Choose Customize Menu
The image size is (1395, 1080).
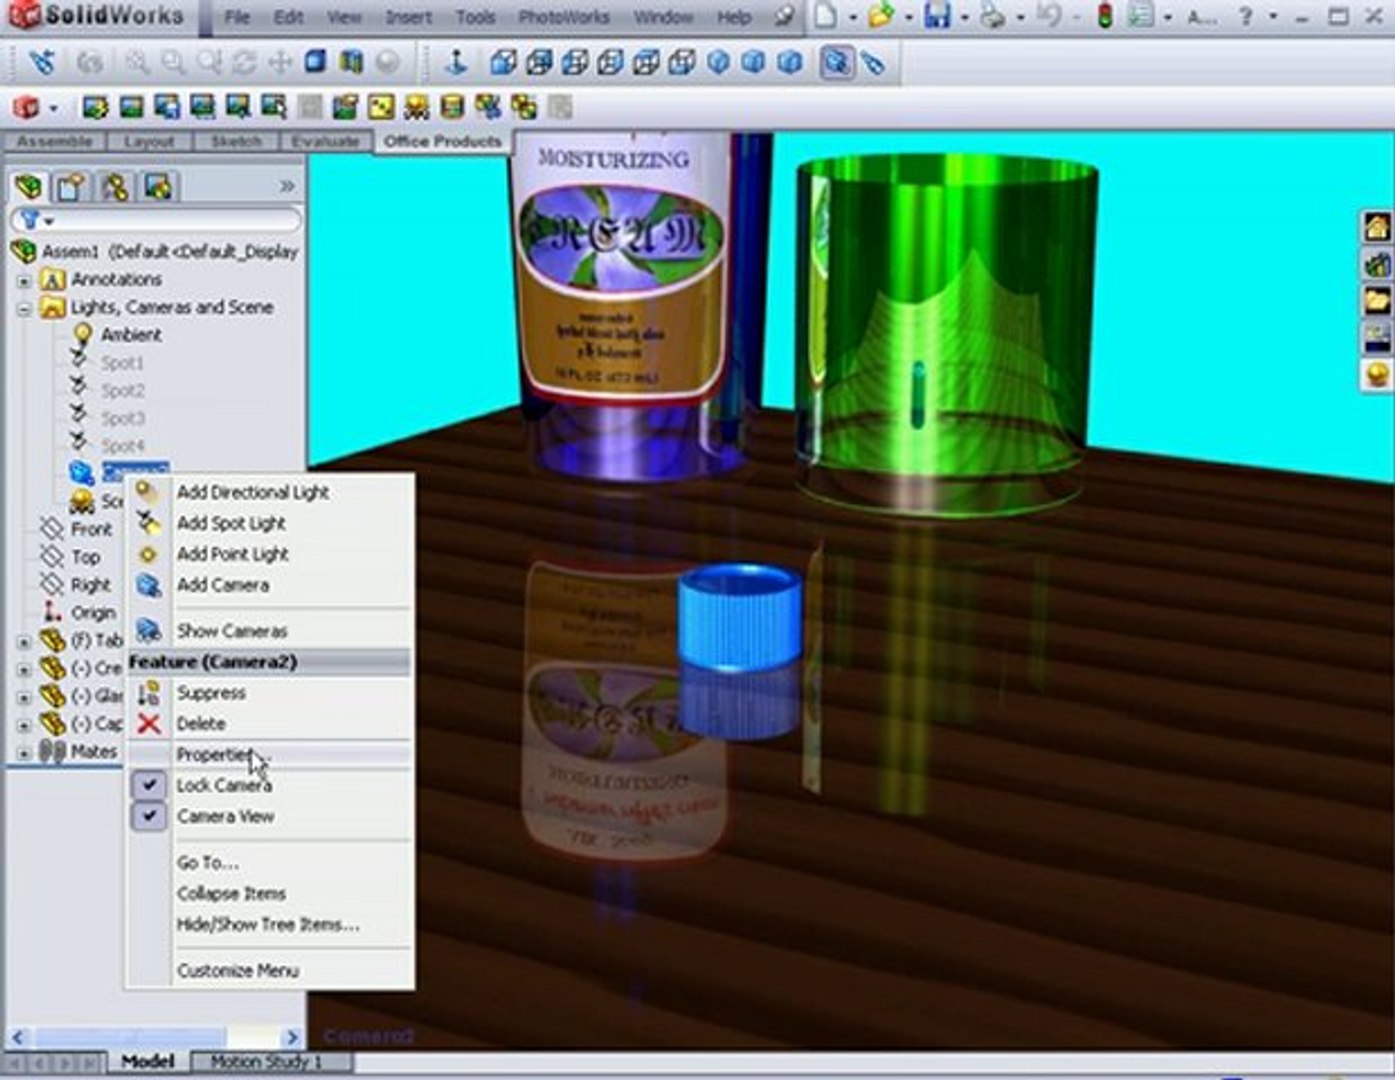(269, 970)
